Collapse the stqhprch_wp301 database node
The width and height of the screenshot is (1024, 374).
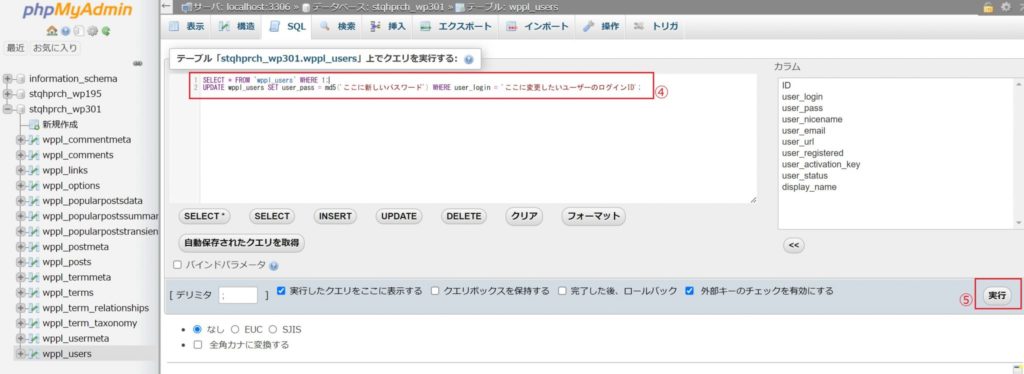click(8, 109)
